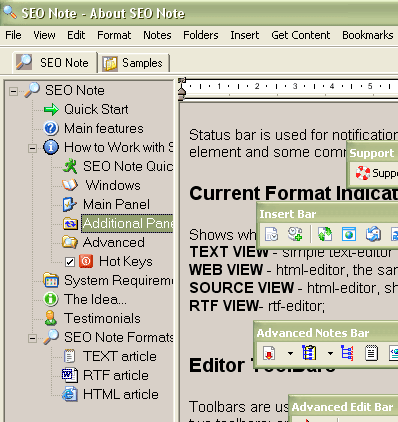Select the Main features note

104,128
